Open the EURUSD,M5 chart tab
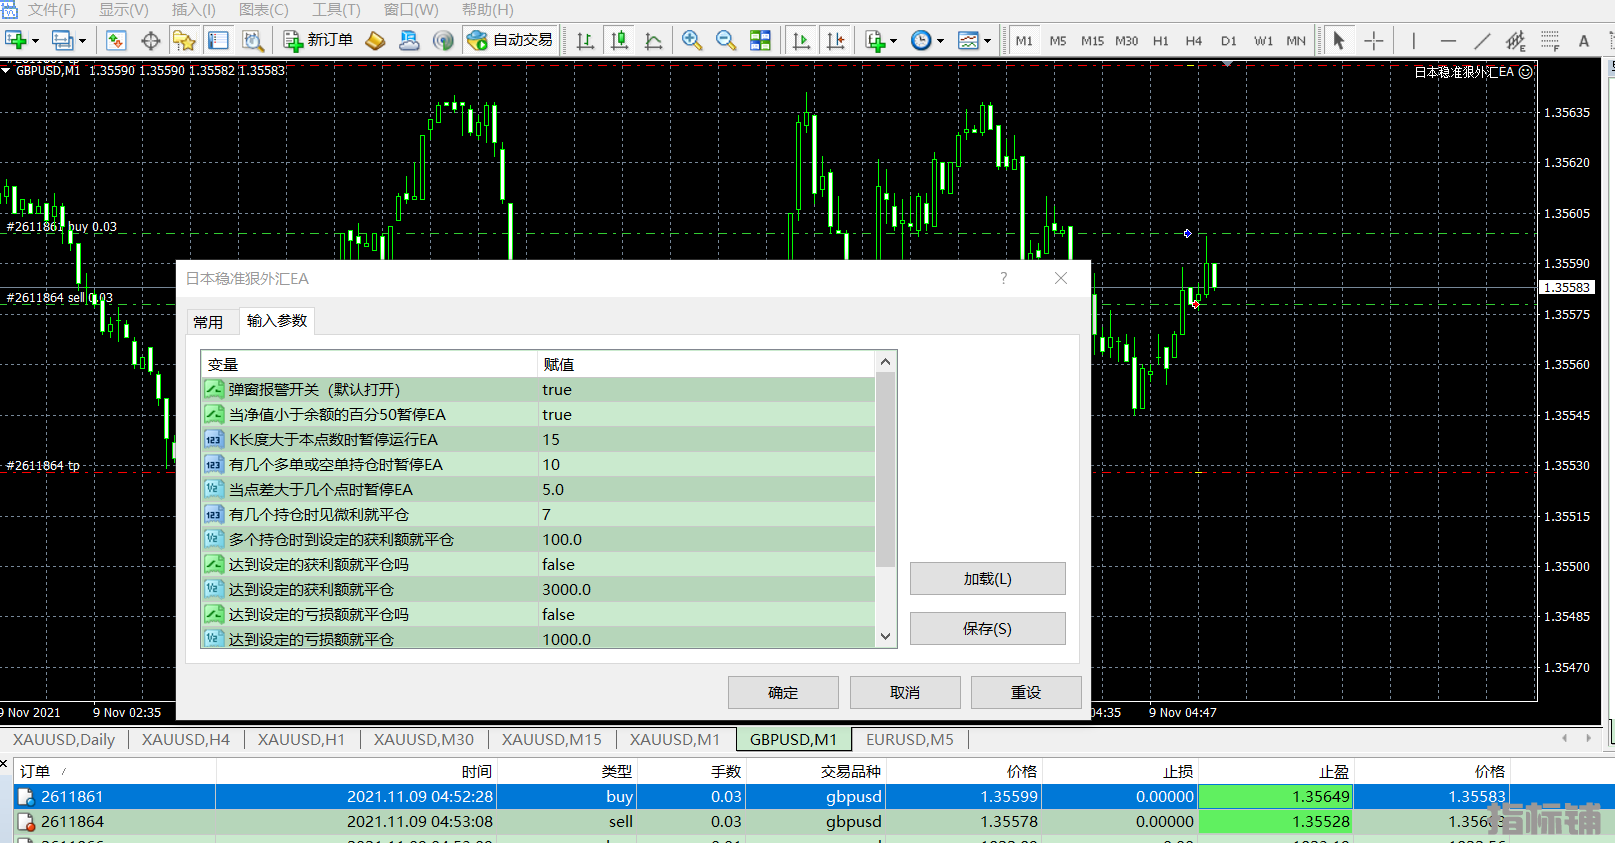Screen dimensions: 1615x843 point(910,739)
